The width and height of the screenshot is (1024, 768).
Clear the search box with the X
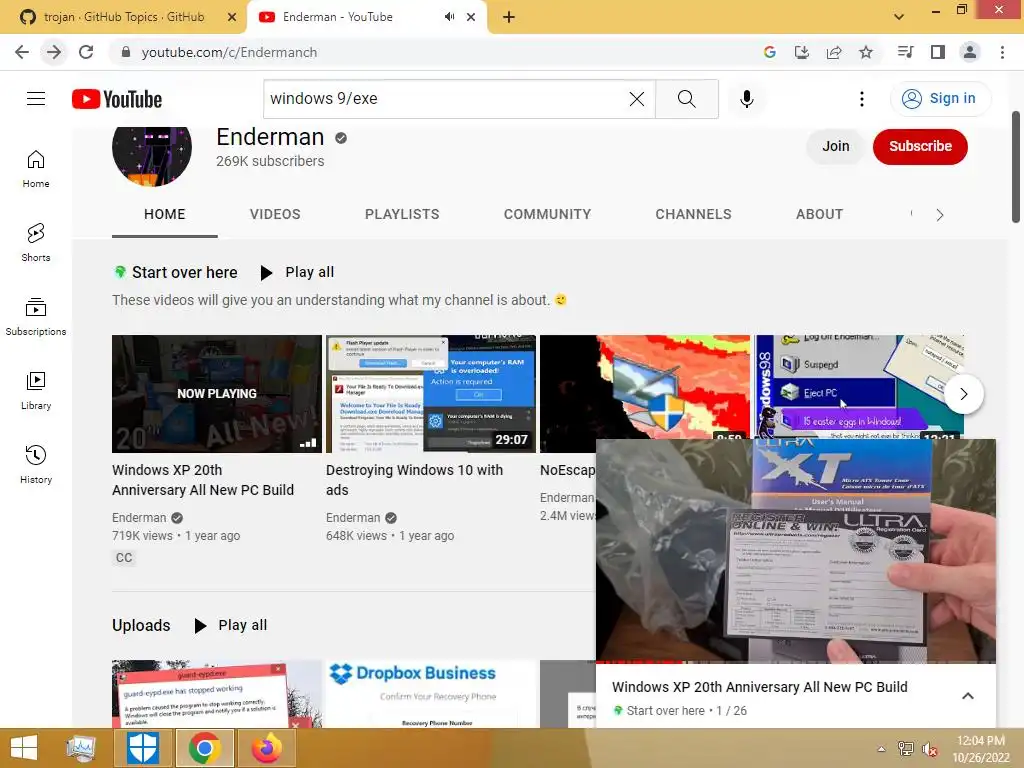pyautogui.click(x=637, y=99)
